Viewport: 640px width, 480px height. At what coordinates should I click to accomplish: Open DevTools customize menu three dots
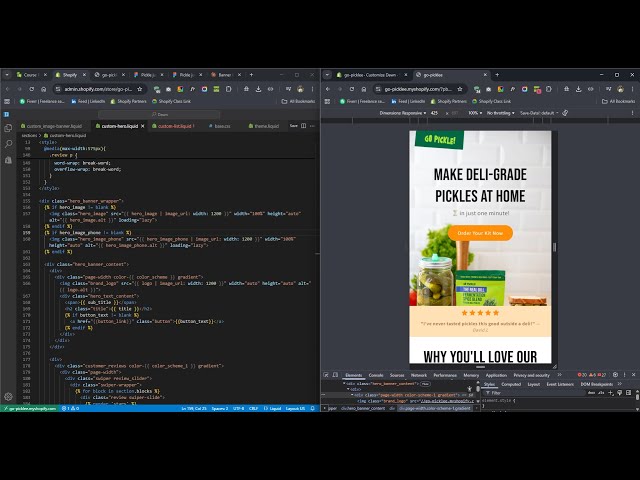click(624, 375)
